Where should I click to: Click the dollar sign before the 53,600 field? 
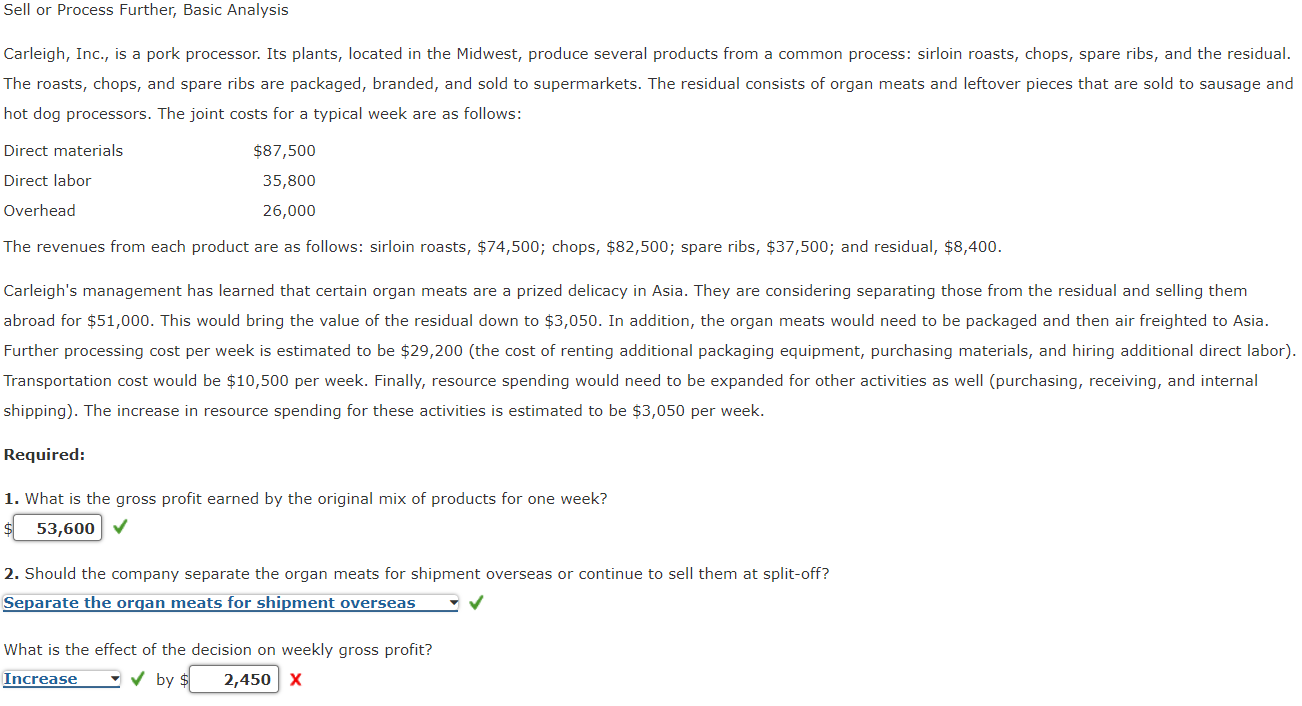point(7,527)
